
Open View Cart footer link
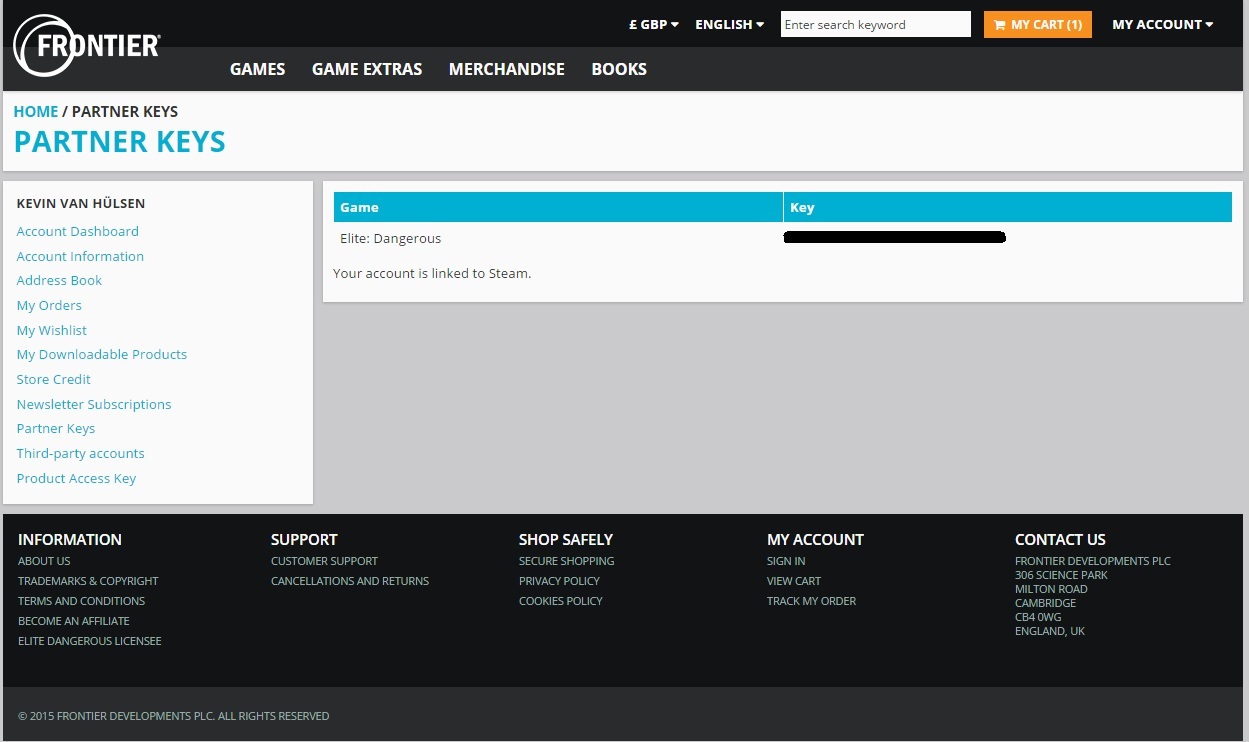pyautogui.click(x=794, y=581)
